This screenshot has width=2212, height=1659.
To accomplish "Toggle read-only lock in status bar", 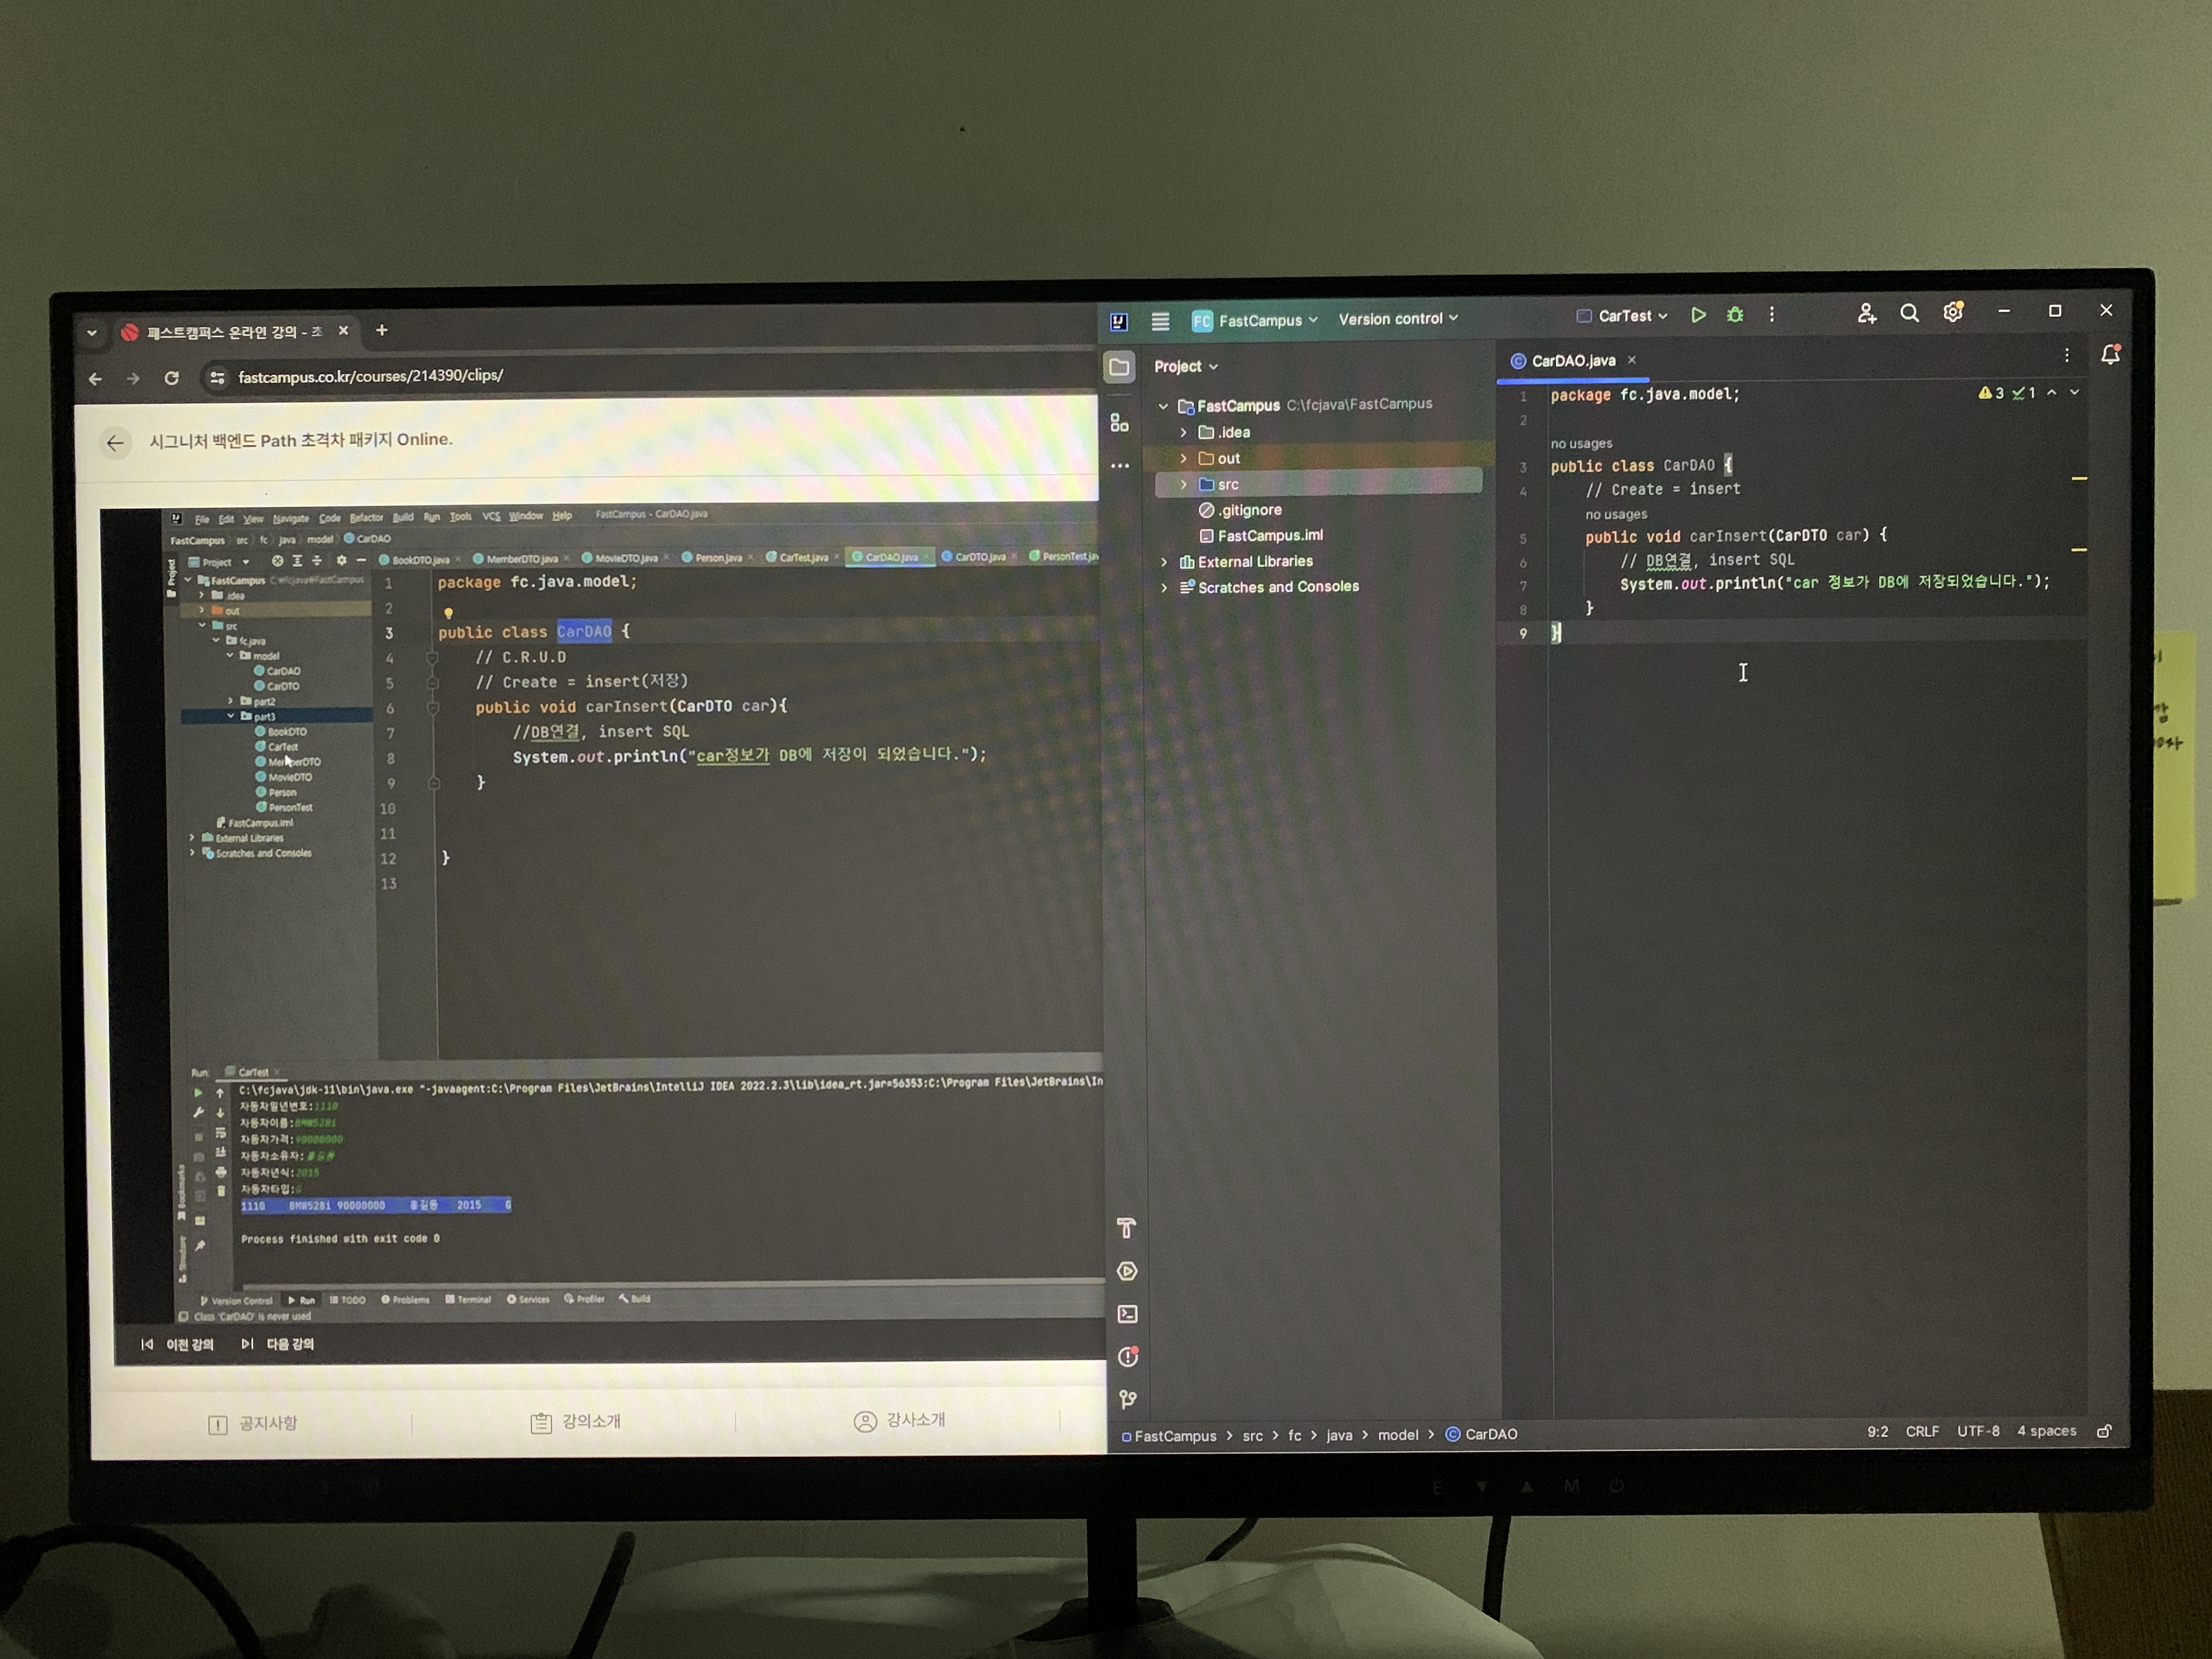I will (2104, 1431).
